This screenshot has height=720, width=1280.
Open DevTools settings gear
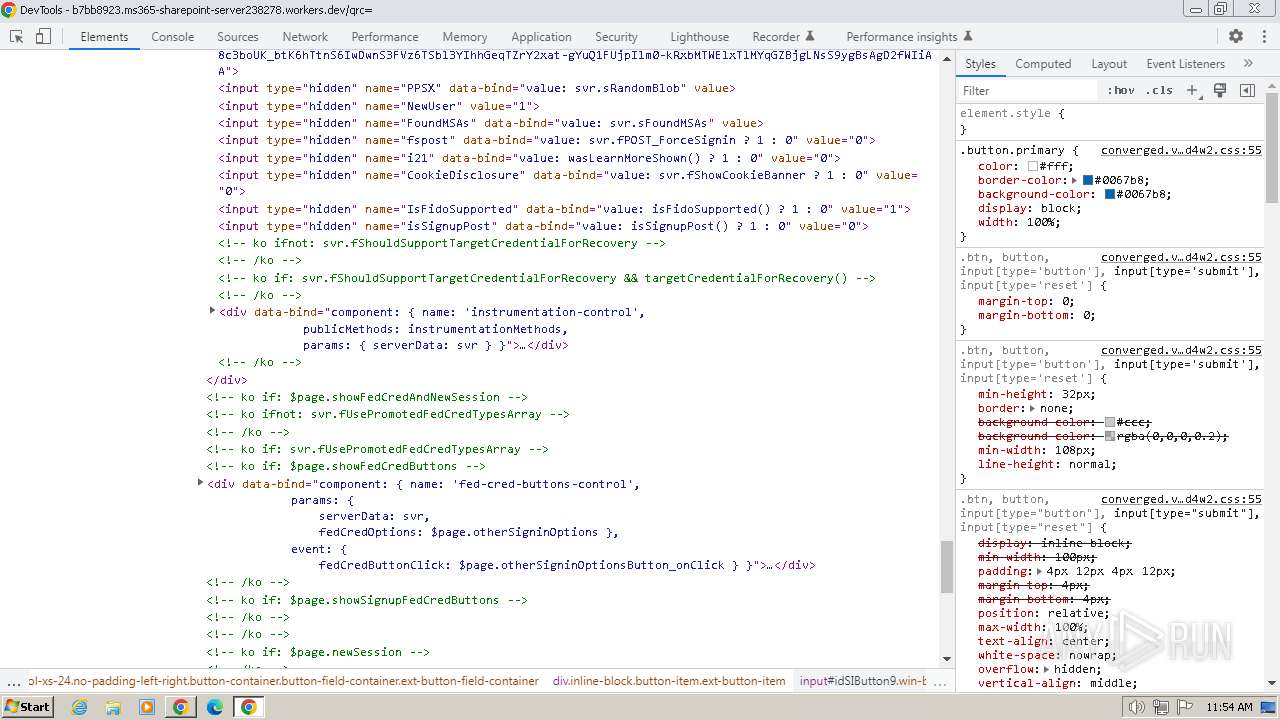click(1236, 36)
